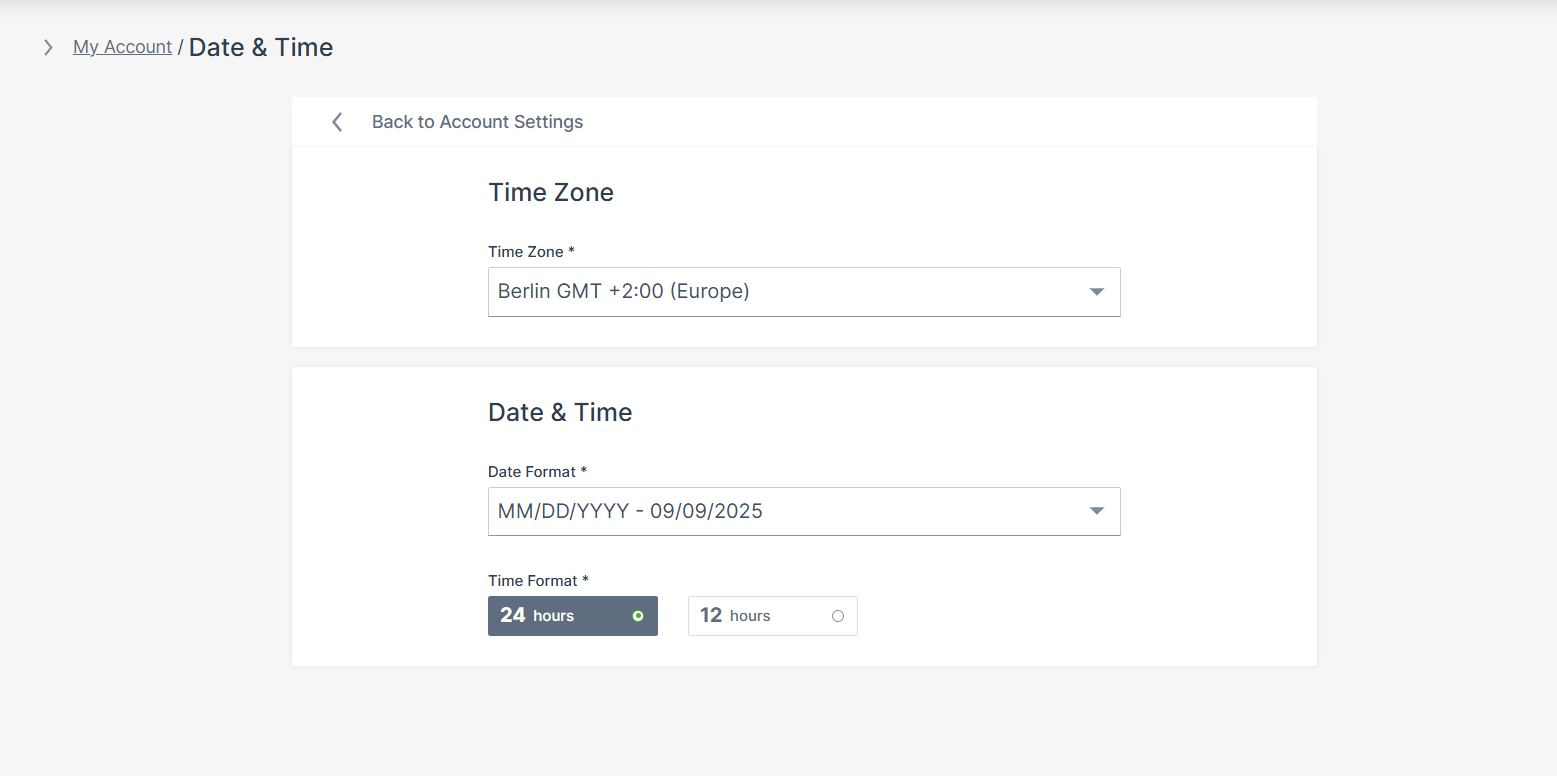Viewport: 1557px width, 776px height.
Task: Expand the sidebar with the top-left chevron
Action: [x=48, y=47]
